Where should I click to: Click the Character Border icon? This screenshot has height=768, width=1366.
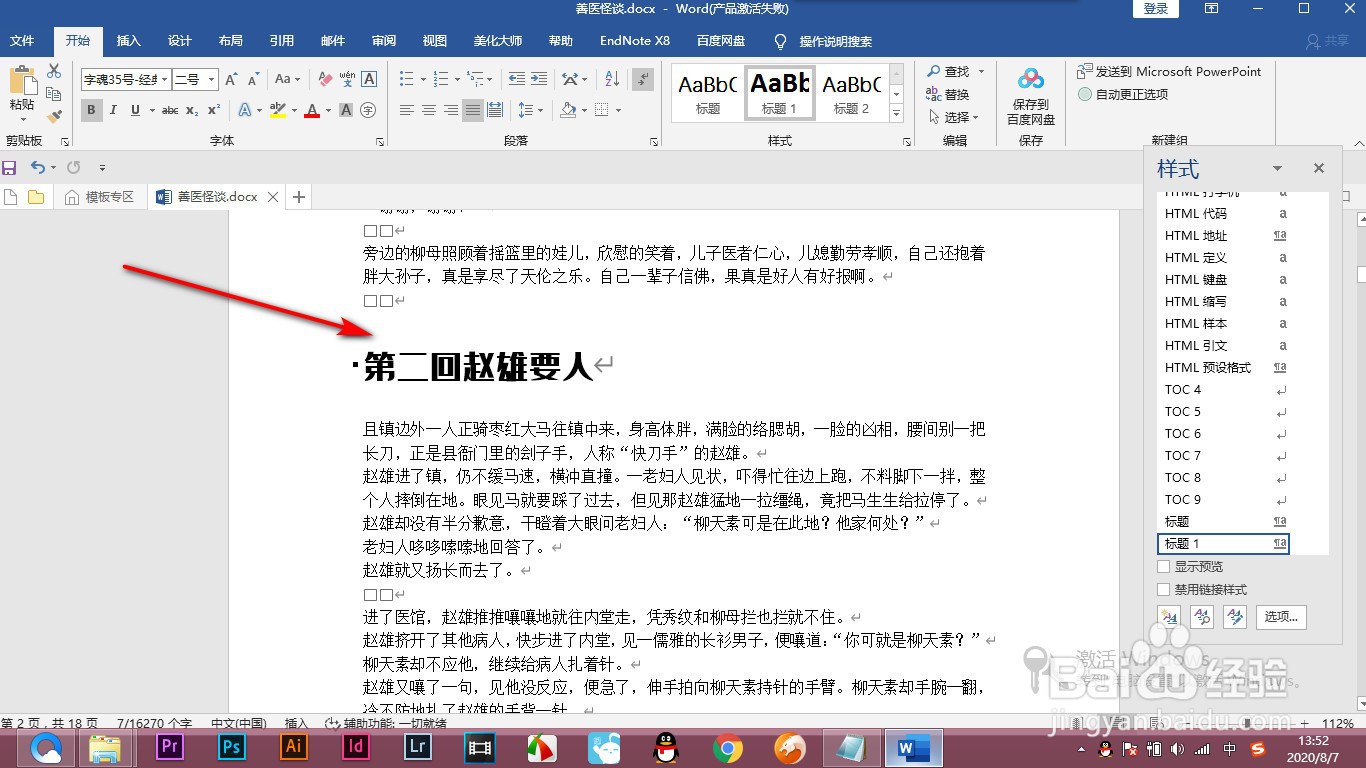point(369,79)
